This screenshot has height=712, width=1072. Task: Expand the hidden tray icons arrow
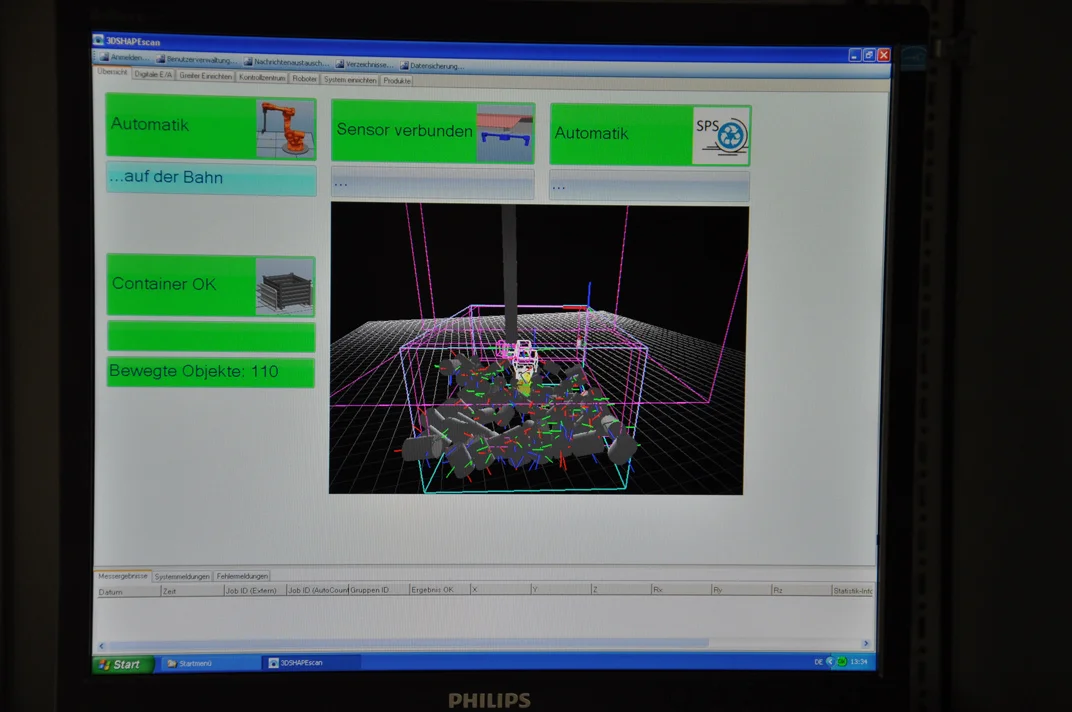click(830, 661)
